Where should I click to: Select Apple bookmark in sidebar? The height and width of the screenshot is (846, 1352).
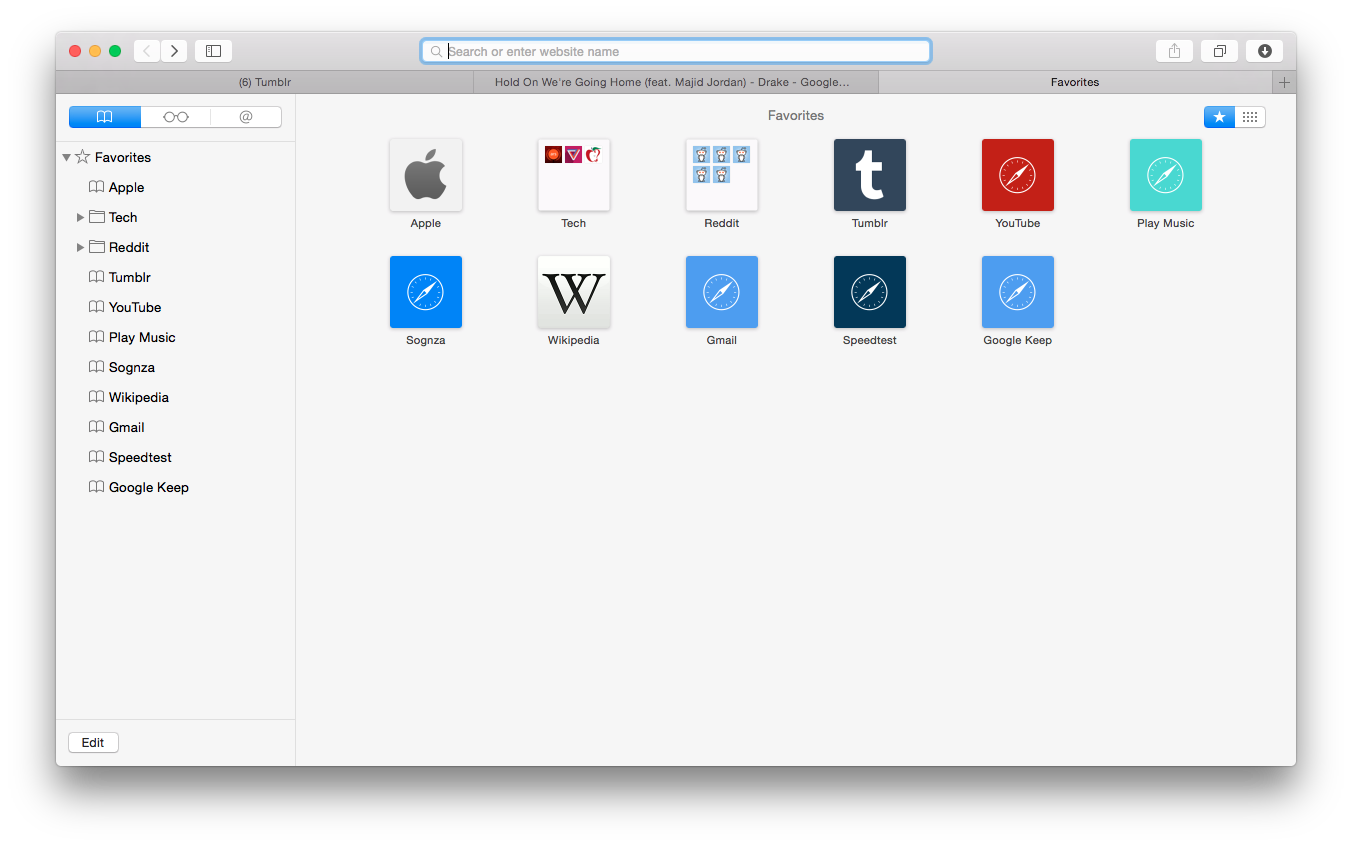coord(175,187)
